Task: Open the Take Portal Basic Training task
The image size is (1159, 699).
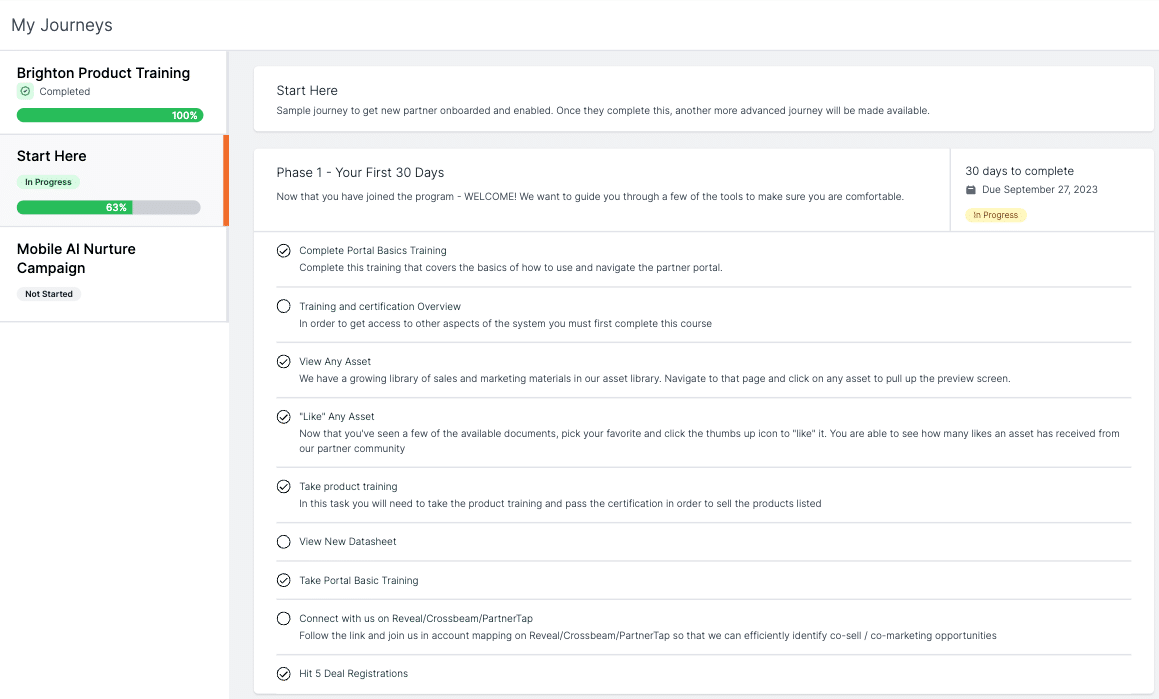Action: [x=358, y=580]
